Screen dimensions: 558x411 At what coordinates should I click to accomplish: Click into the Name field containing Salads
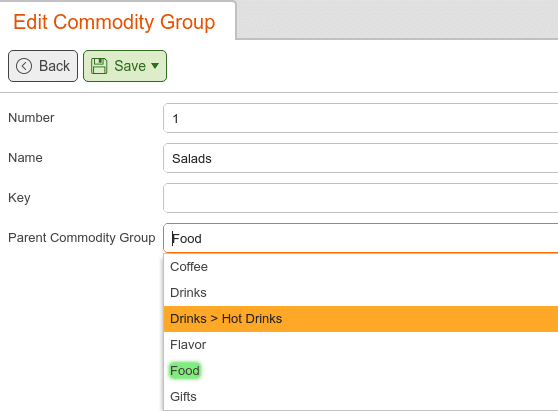point(360,158)
